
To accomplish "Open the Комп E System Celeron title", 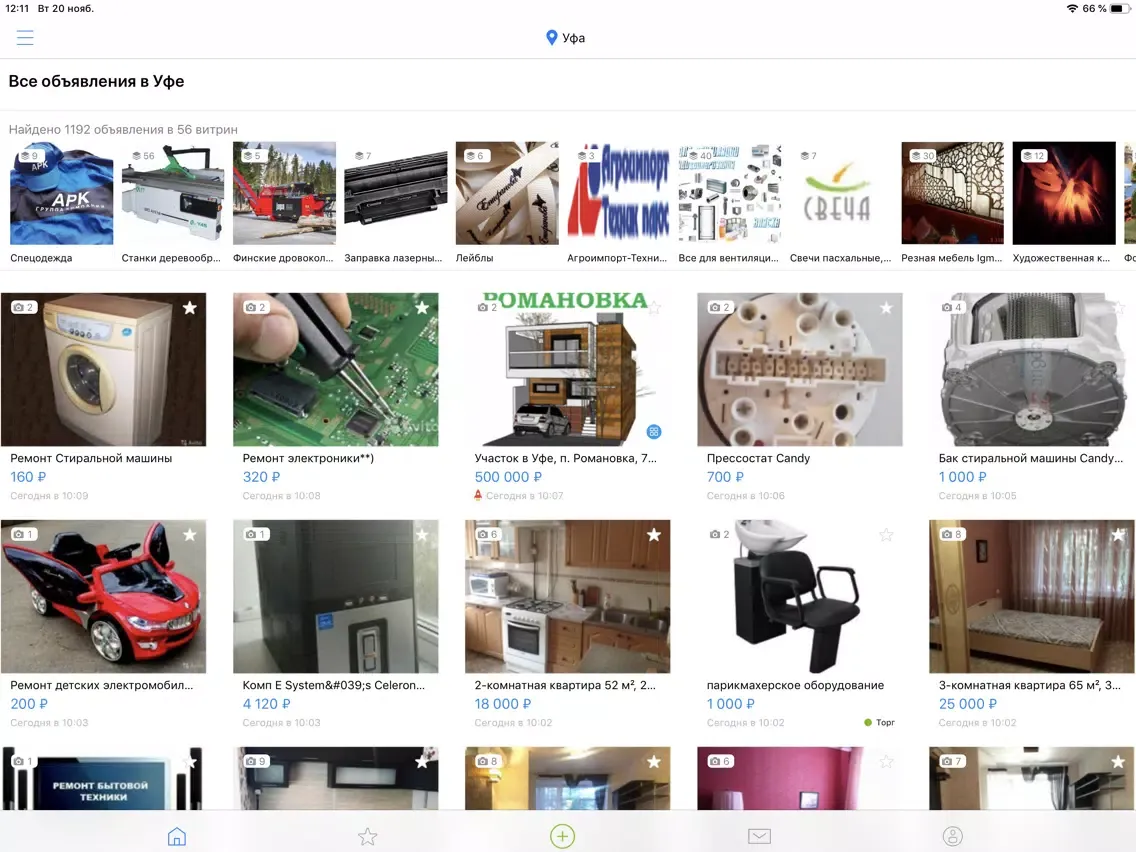I will coord(333,685).
